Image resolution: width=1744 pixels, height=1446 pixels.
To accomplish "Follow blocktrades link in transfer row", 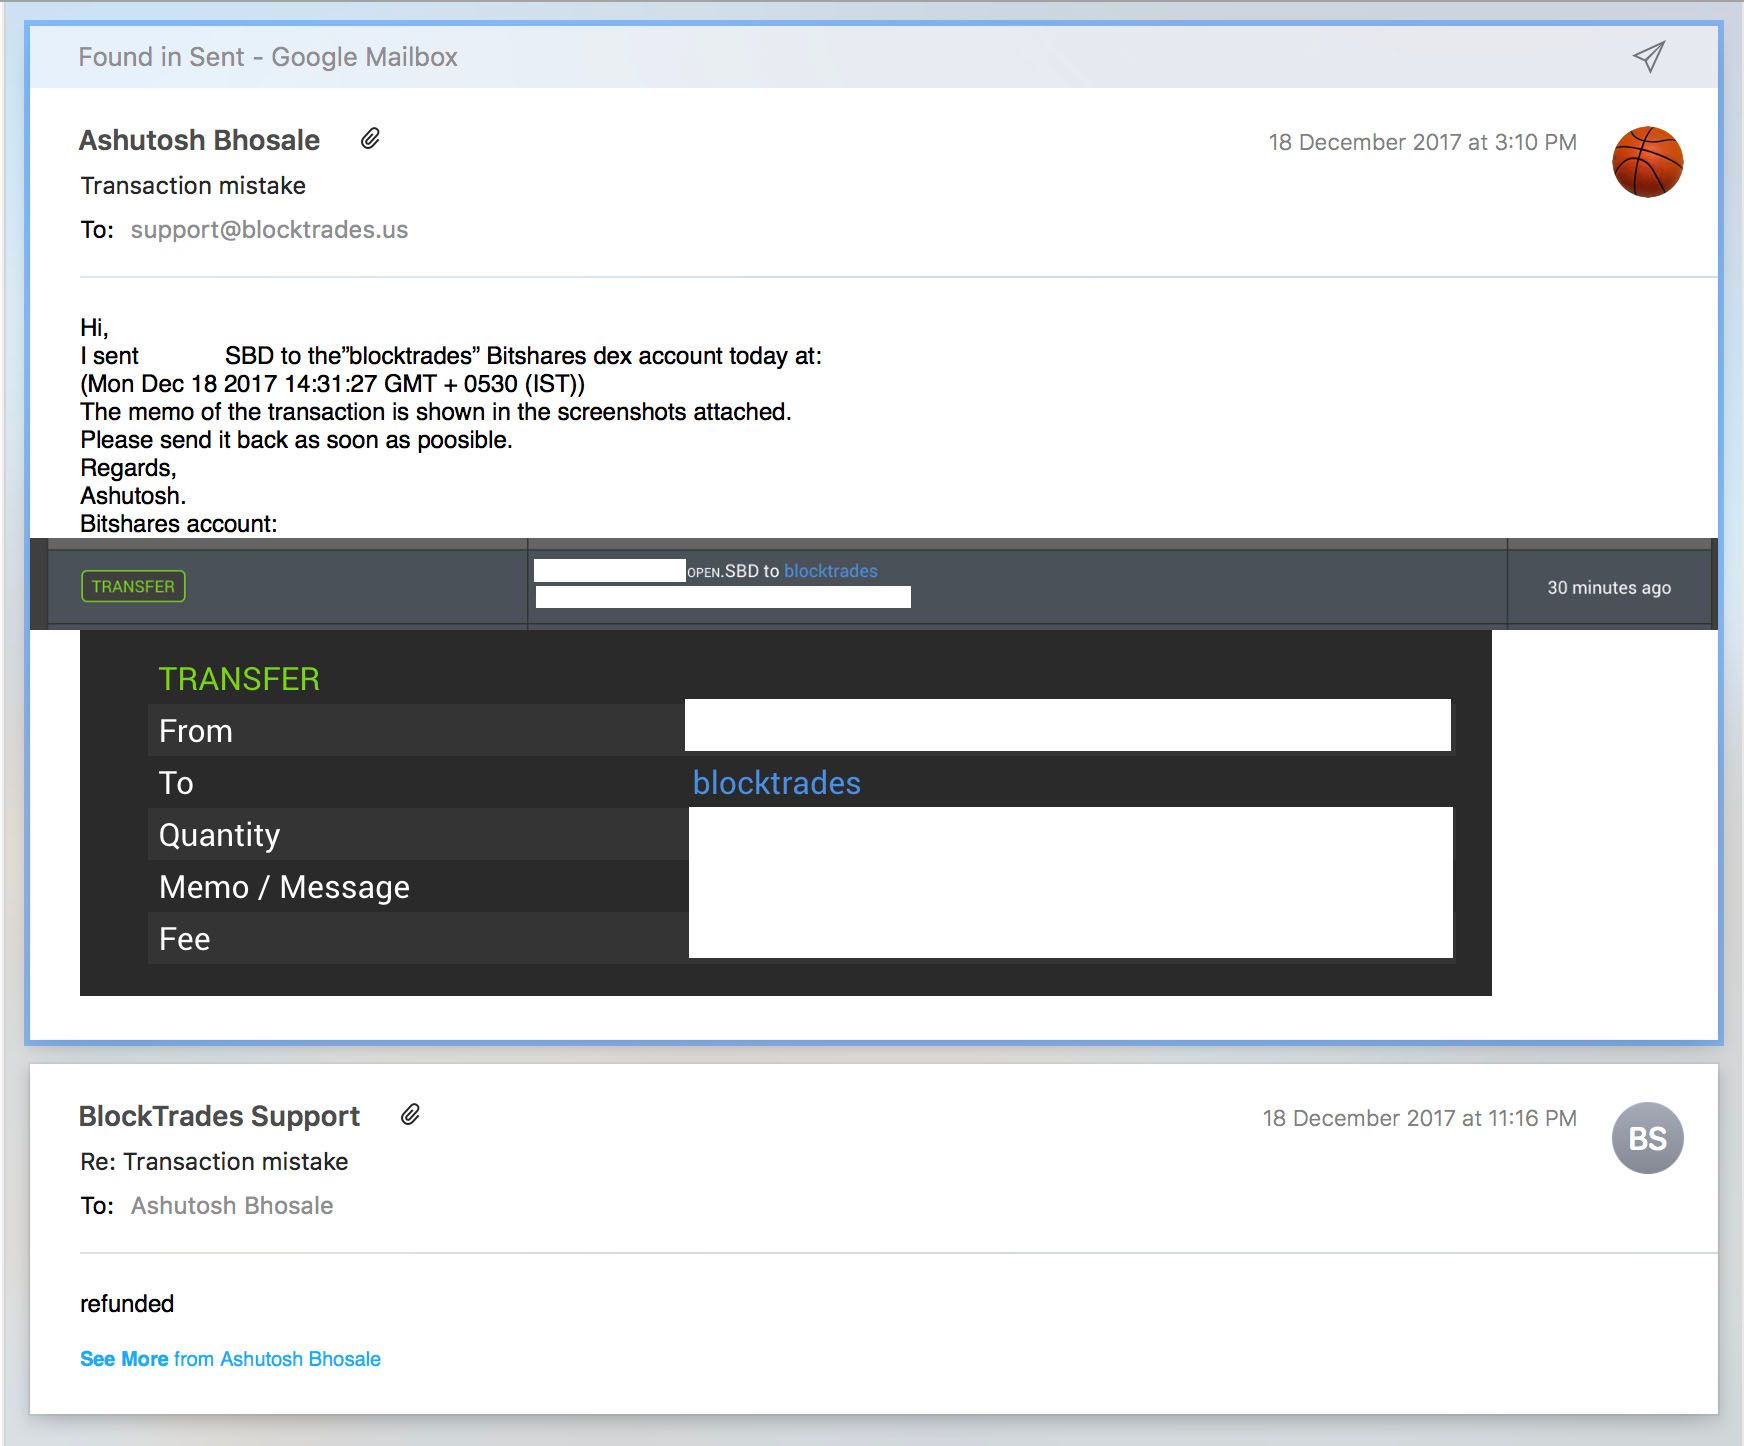I will (x=831, y=571).
